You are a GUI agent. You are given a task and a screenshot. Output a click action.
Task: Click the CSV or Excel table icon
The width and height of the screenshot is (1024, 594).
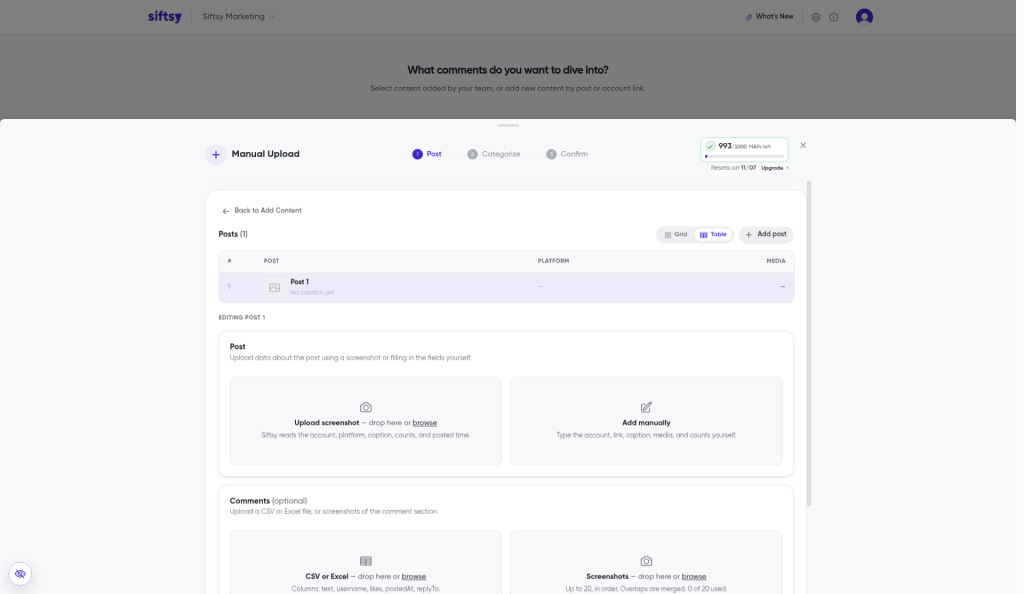[x=366, y=561]
